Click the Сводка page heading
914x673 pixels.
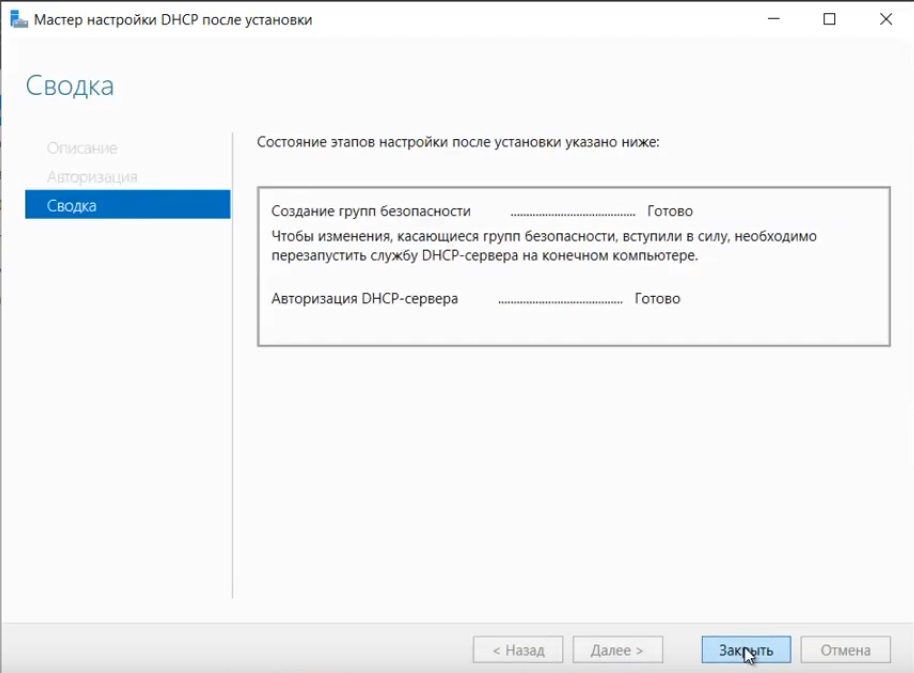coord(70,86)
